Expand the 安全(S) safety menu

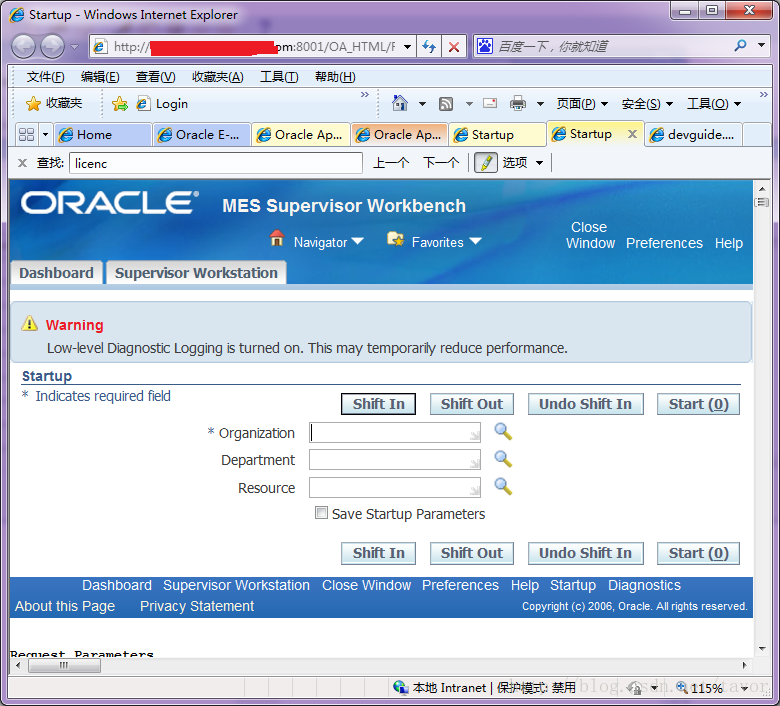click(x=647, y=103)
